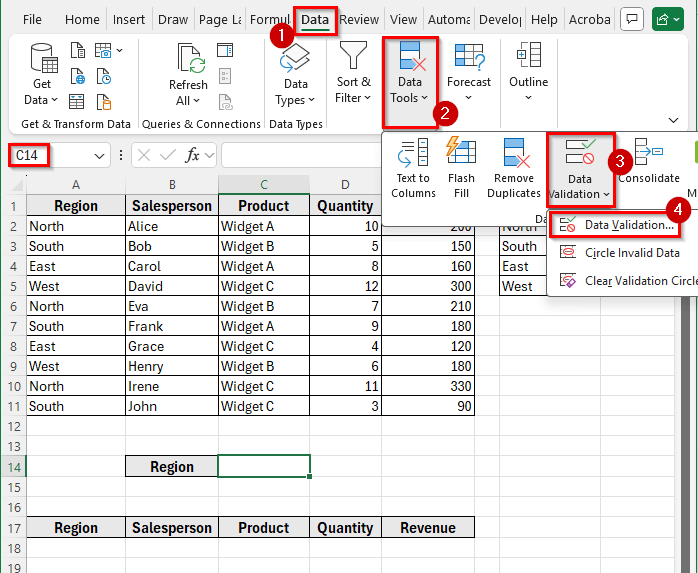Click Flash Fill
The height and width of the screenshot is (573, 698).
(461, 168)
